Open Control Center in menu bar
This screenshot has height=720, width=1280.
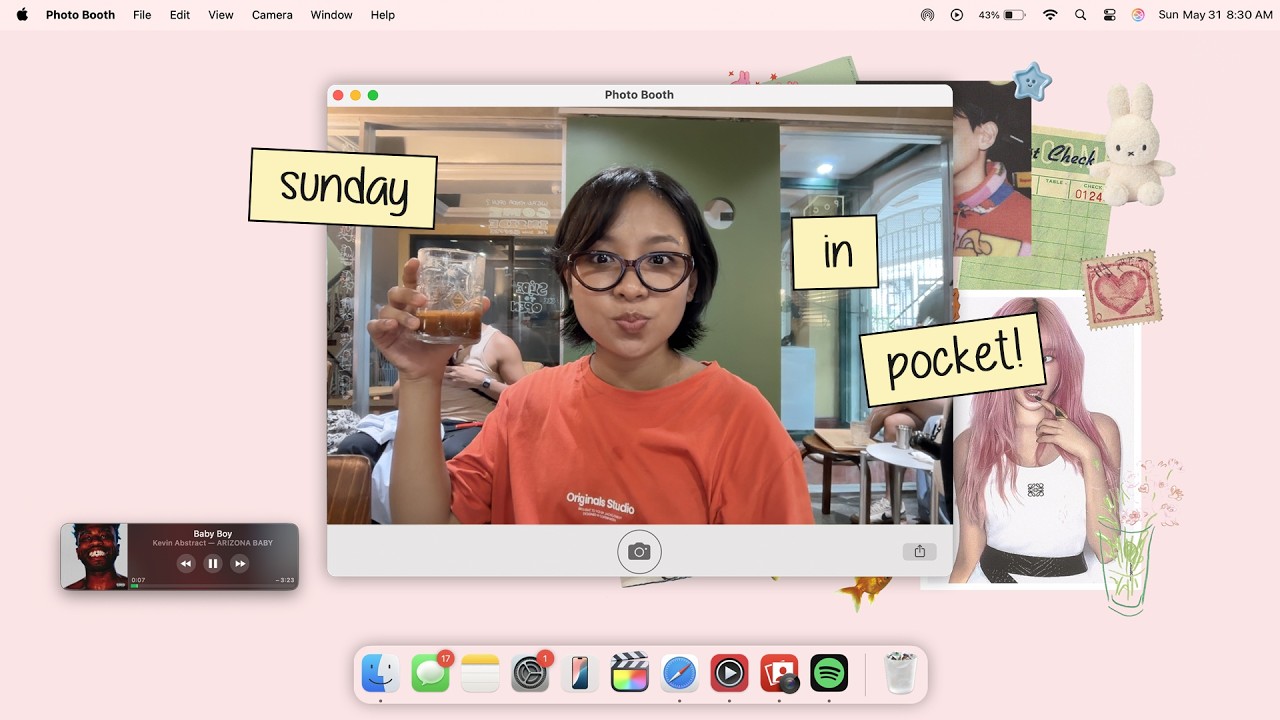(x=1109, y=15)
